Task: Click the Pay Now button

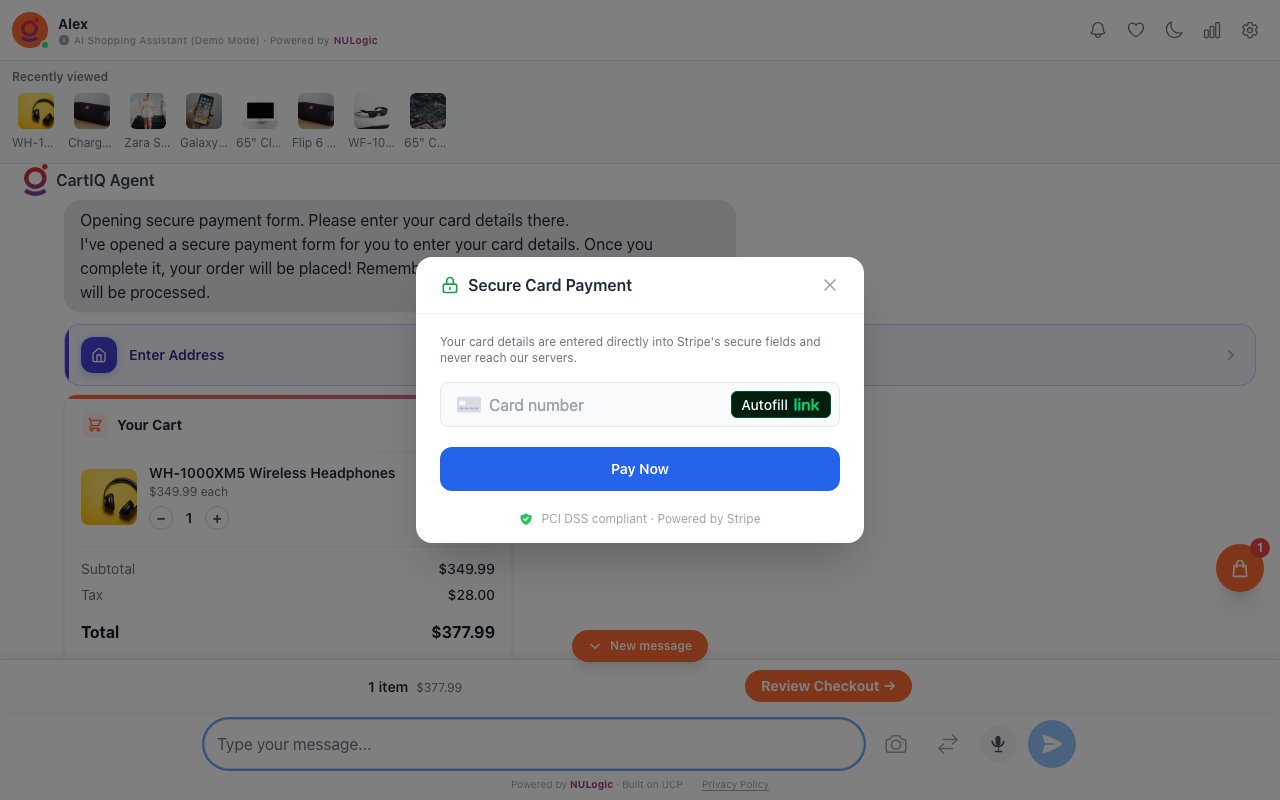Action: pyautogui.click(x=639, y=469)
